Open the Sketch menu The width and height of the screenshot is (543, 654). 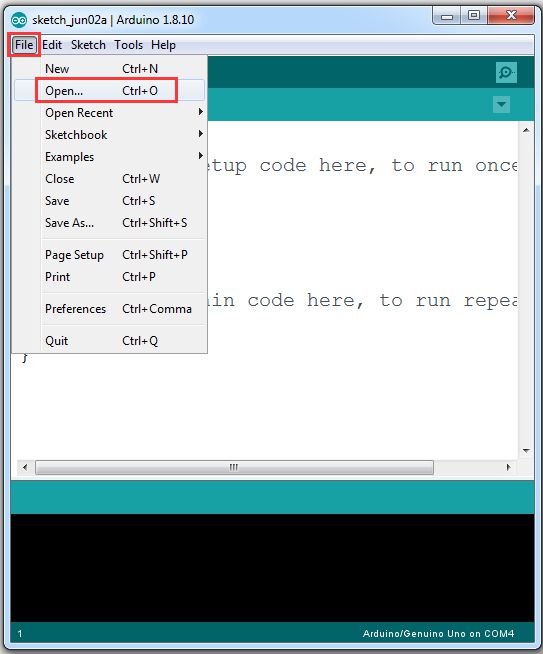pos(88,45)
